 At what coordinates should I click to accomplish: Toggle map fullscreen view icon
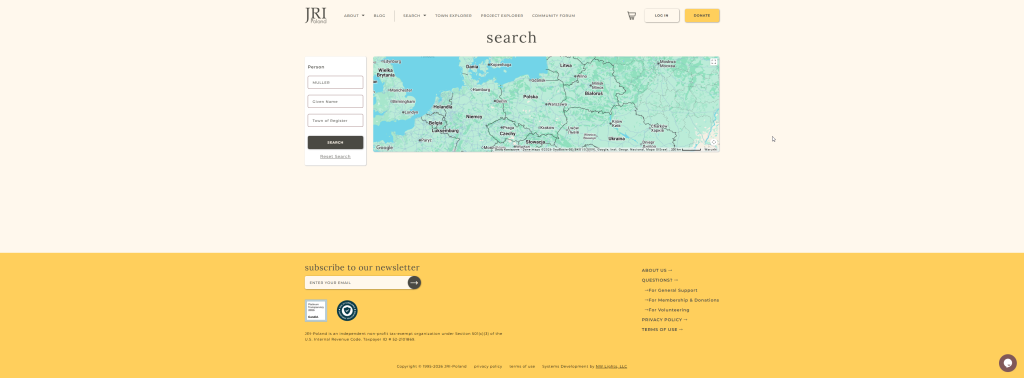[x=714, y=62]
